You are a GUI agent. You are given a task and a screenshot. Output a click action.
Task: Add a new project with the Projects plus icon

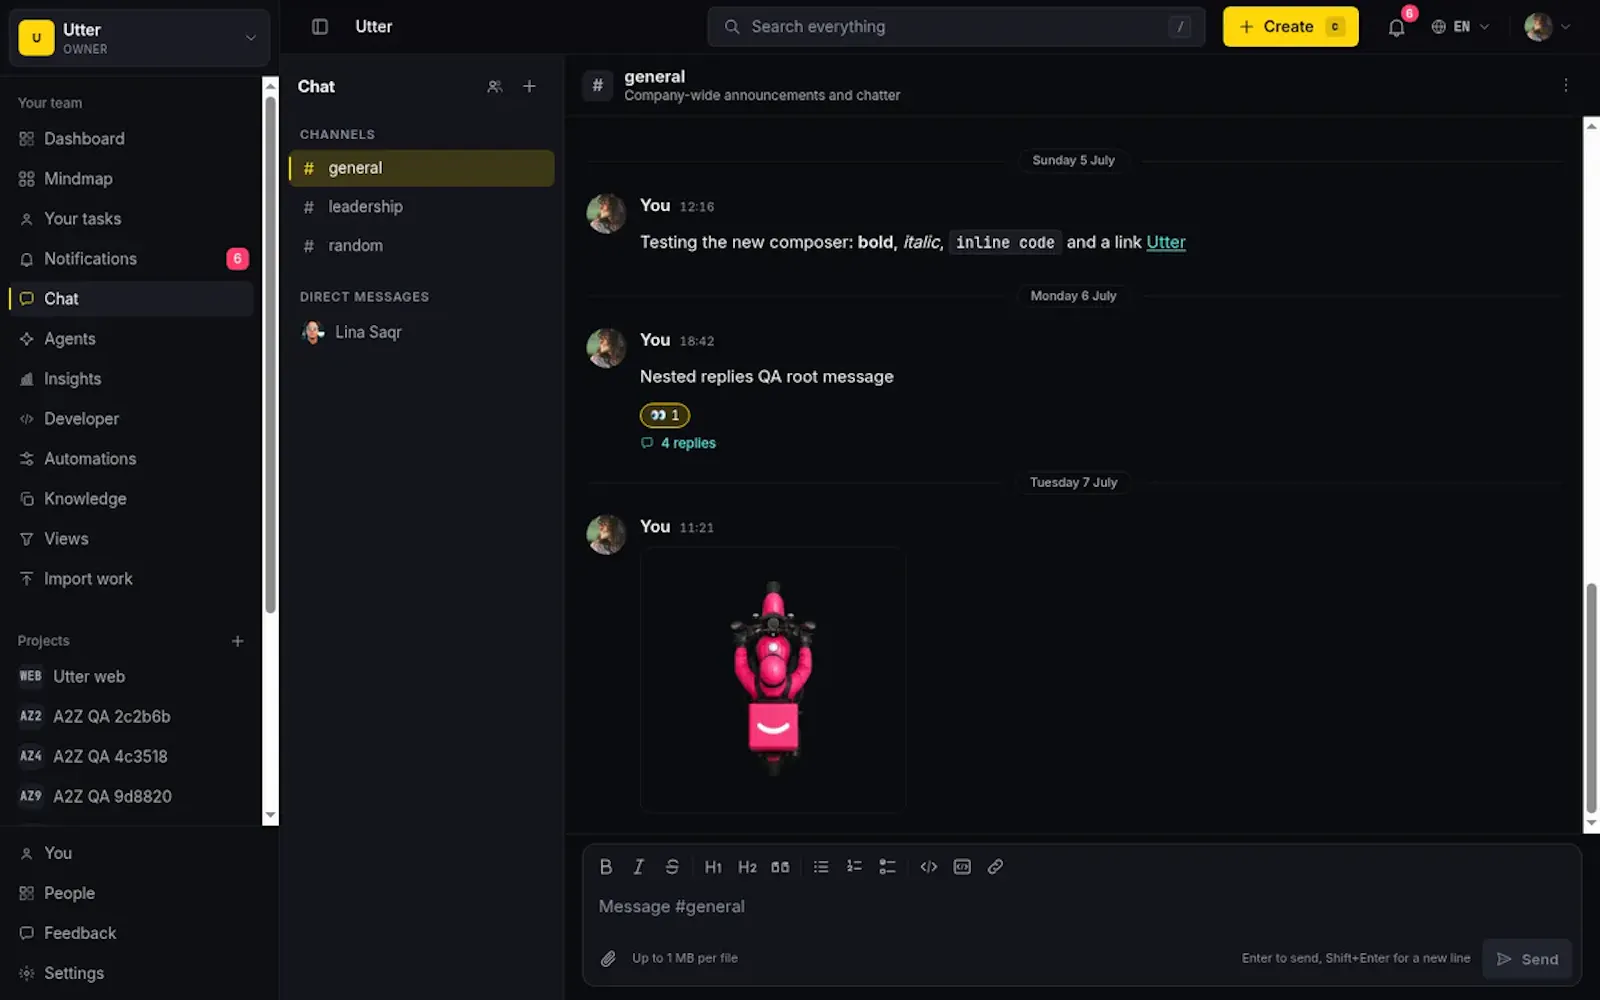tap(238, 641)
